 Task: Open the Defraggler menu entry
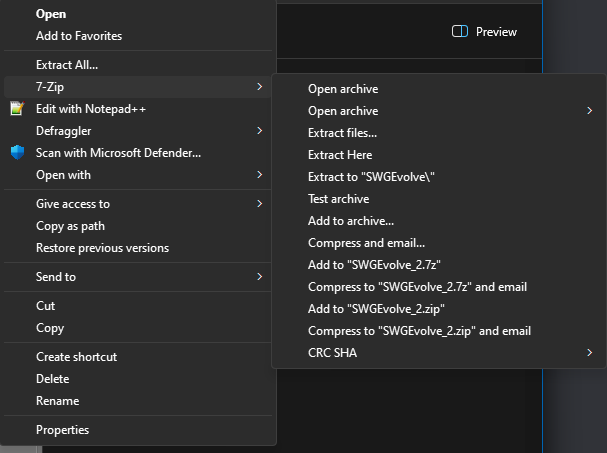138,131
